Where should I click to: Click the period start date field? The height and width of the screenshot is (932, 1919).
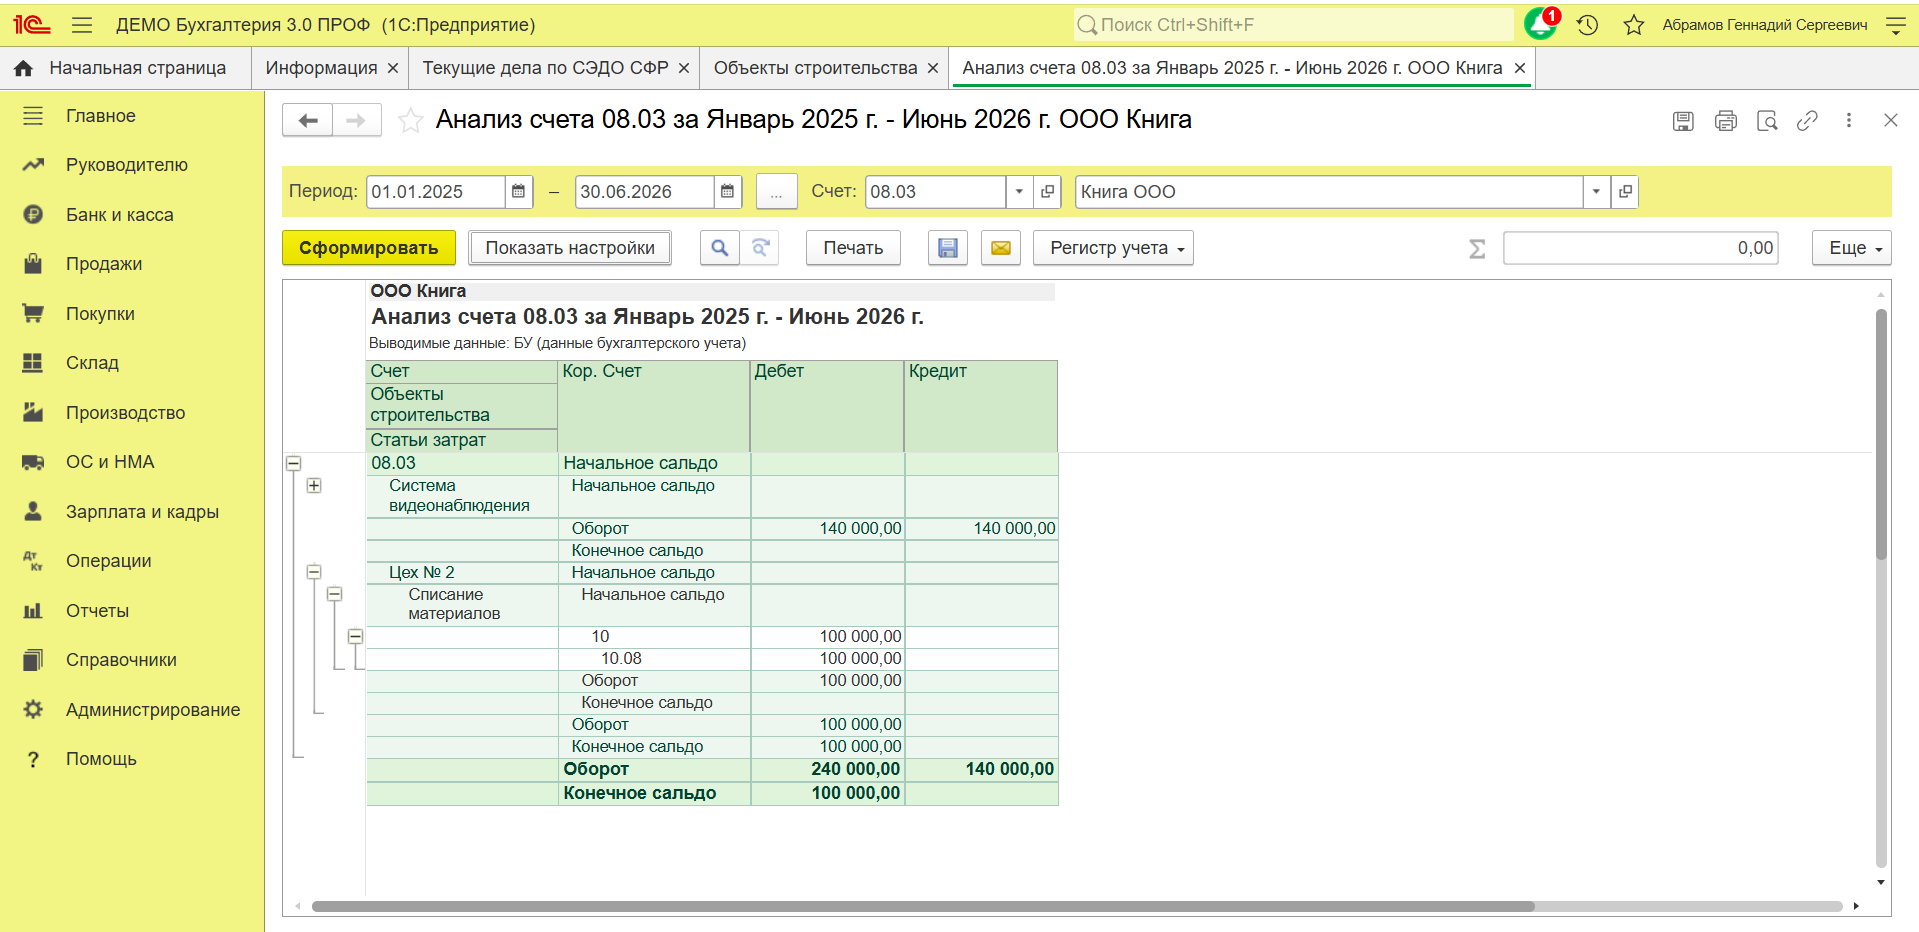tap(436, 192)
